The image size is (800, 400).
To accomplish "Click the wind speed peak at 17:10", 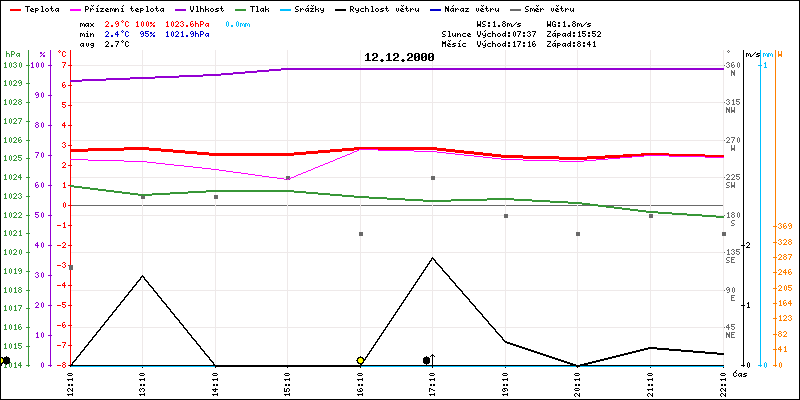I will click(433, 258).
